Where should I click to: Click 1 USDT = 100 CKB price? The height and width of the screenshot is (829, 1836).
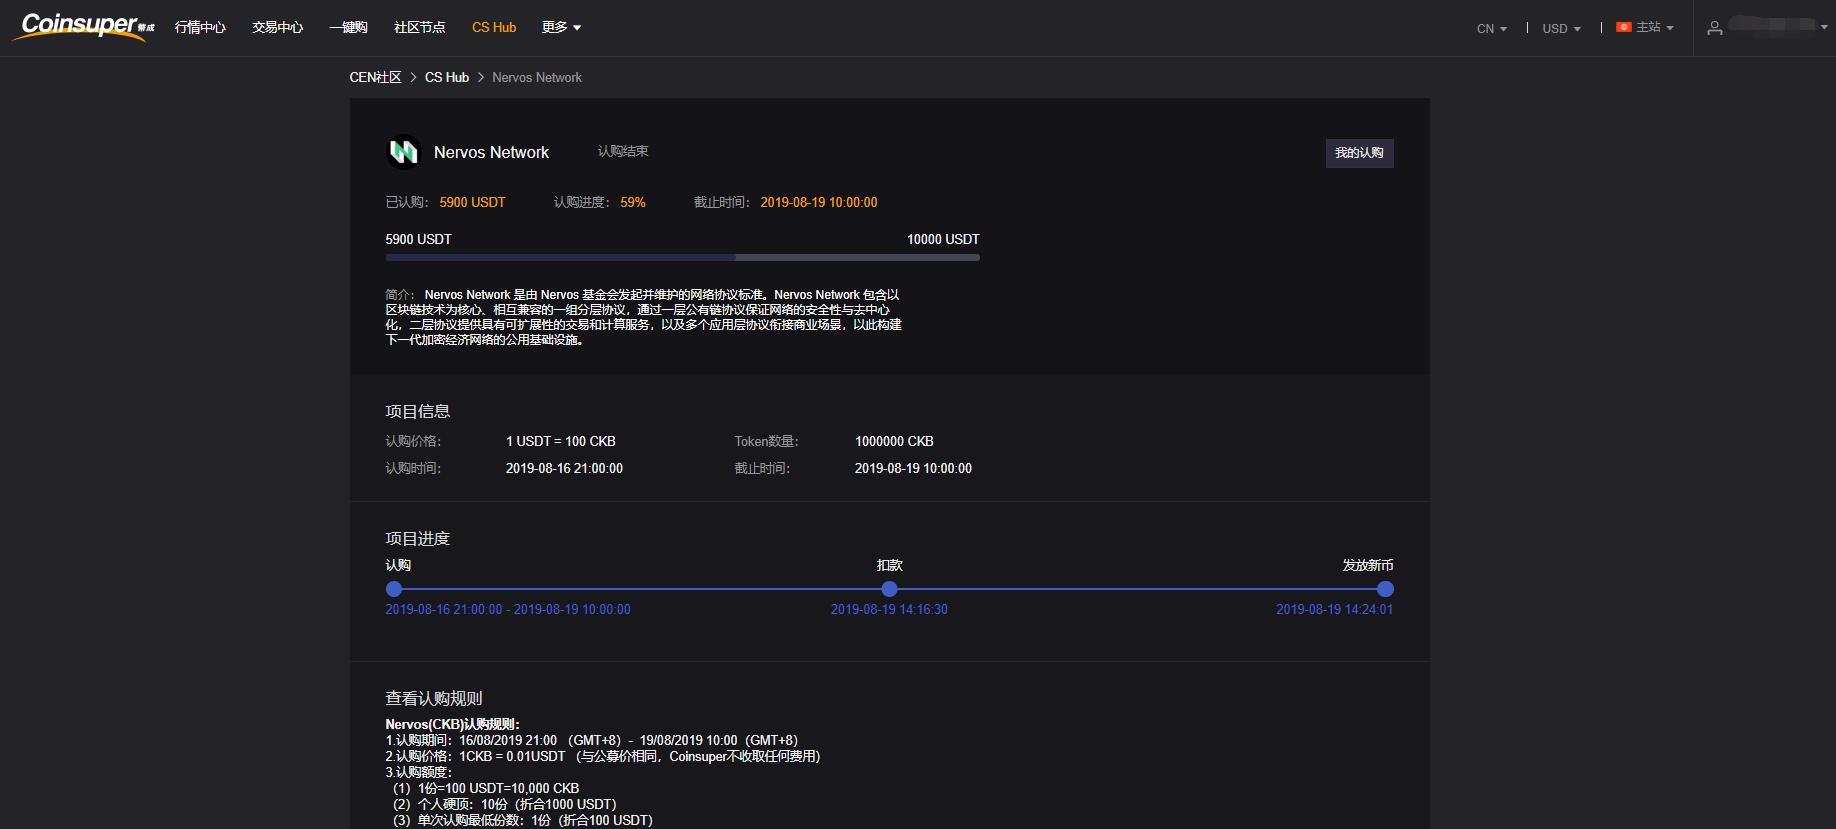point(561,441)
